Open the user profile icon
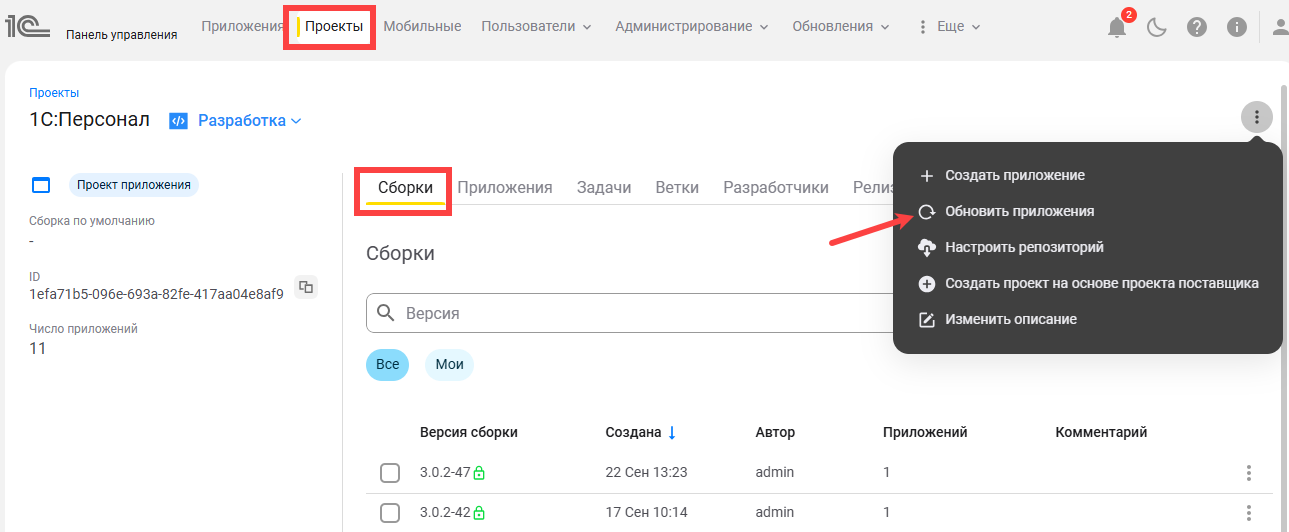 pos(1279,28)
